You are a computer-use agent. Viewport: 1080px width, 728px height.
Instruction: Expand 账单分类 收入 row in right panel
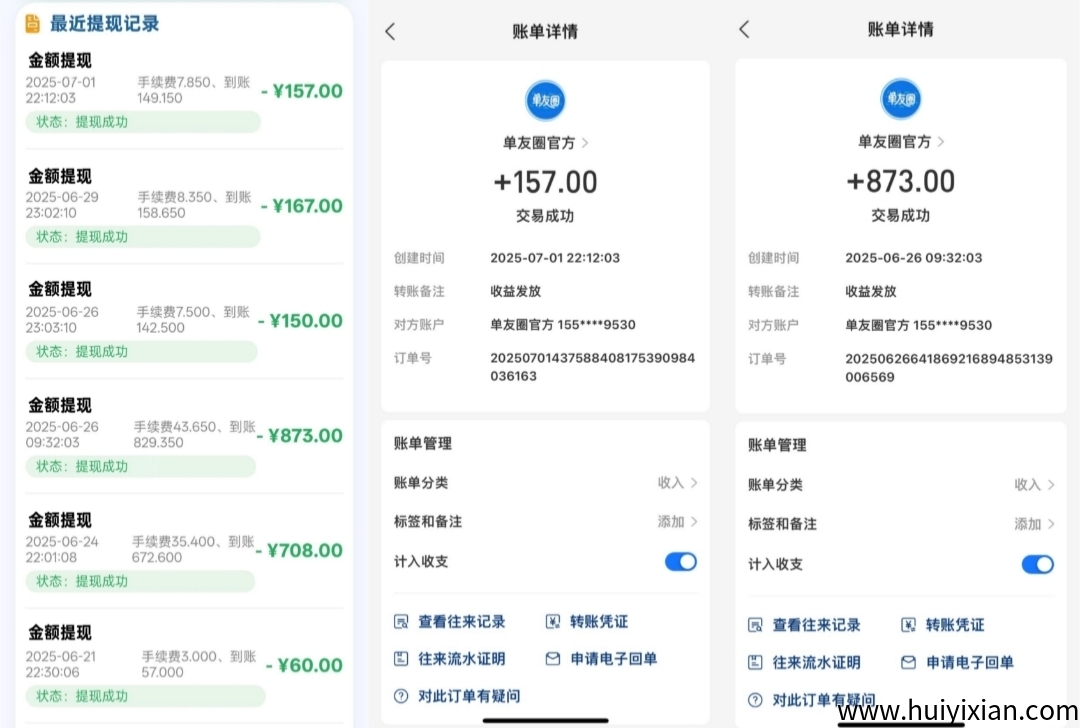[x=900, y=485]
